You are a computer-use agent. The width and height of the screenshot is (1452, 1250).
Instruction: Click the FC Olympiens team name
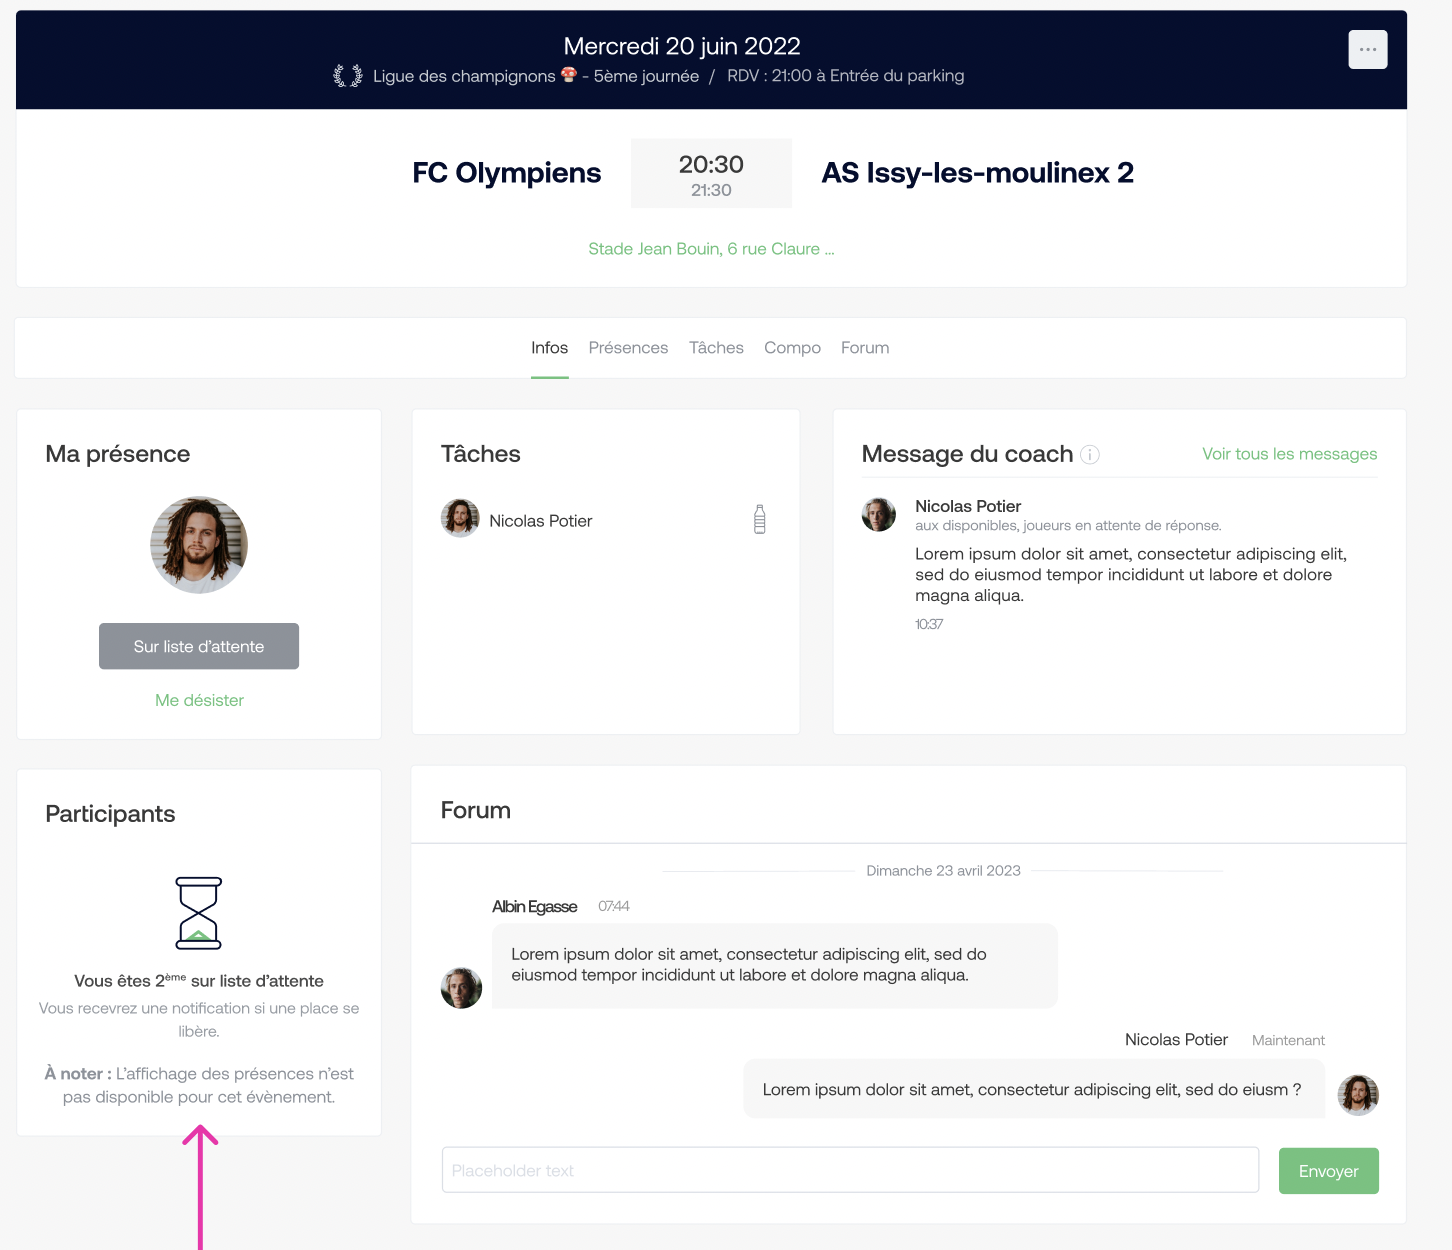507,173
